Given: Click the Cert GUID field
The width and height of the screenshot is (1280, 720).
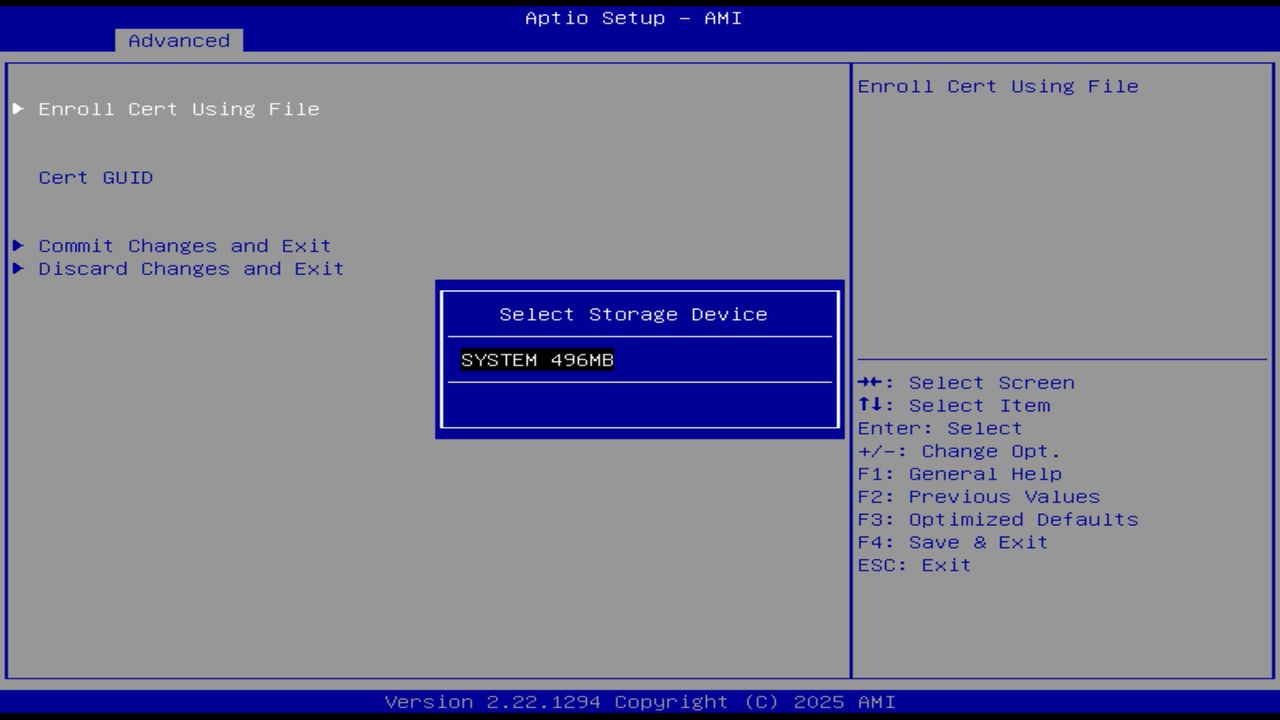Looking at the screenshot, I should click(95, 177).
